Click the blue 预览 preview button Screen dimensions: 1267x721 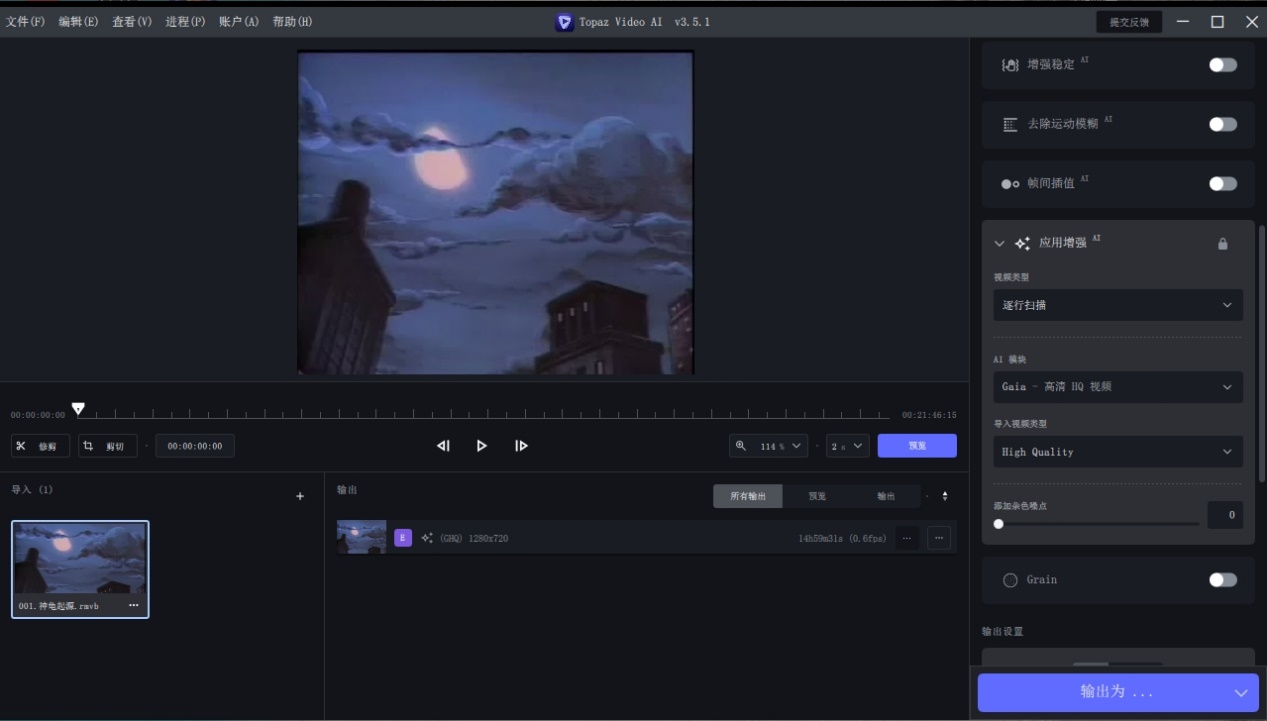[x=917, y=446]
